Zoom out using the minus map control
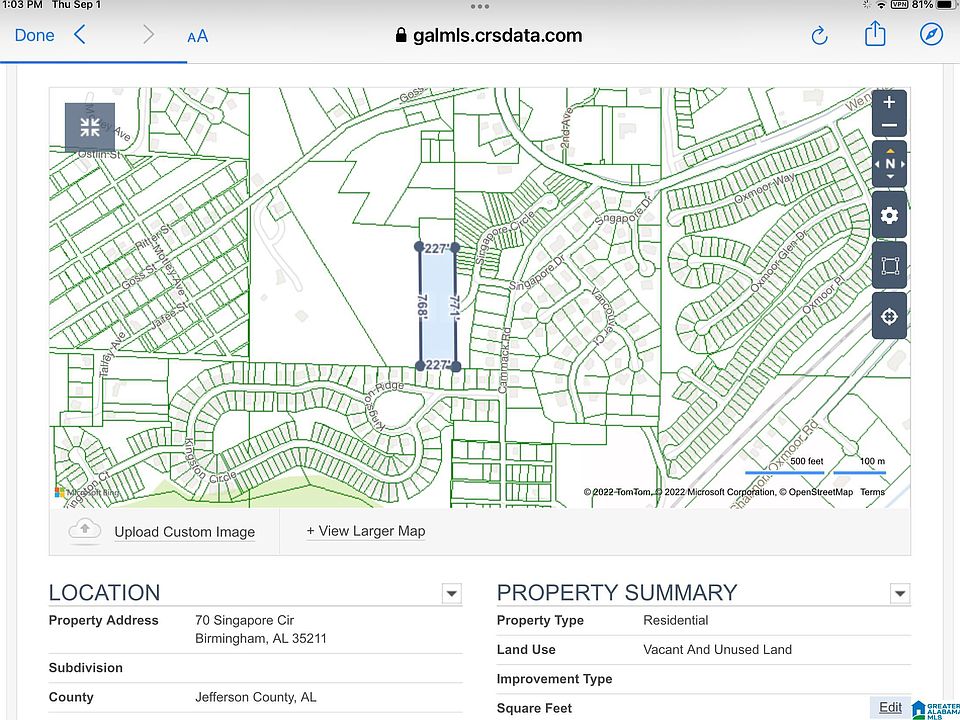The width and height of the screenshot is (960, 720). [889, 125]
